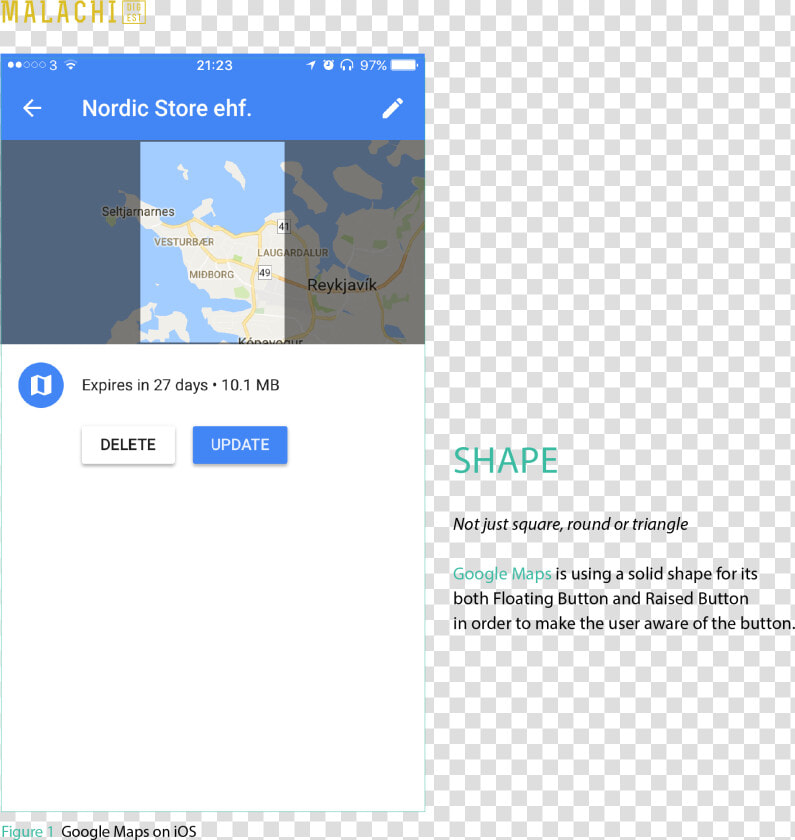
Task: Tap the blue offline map icon
Action: tap(41, 385)
